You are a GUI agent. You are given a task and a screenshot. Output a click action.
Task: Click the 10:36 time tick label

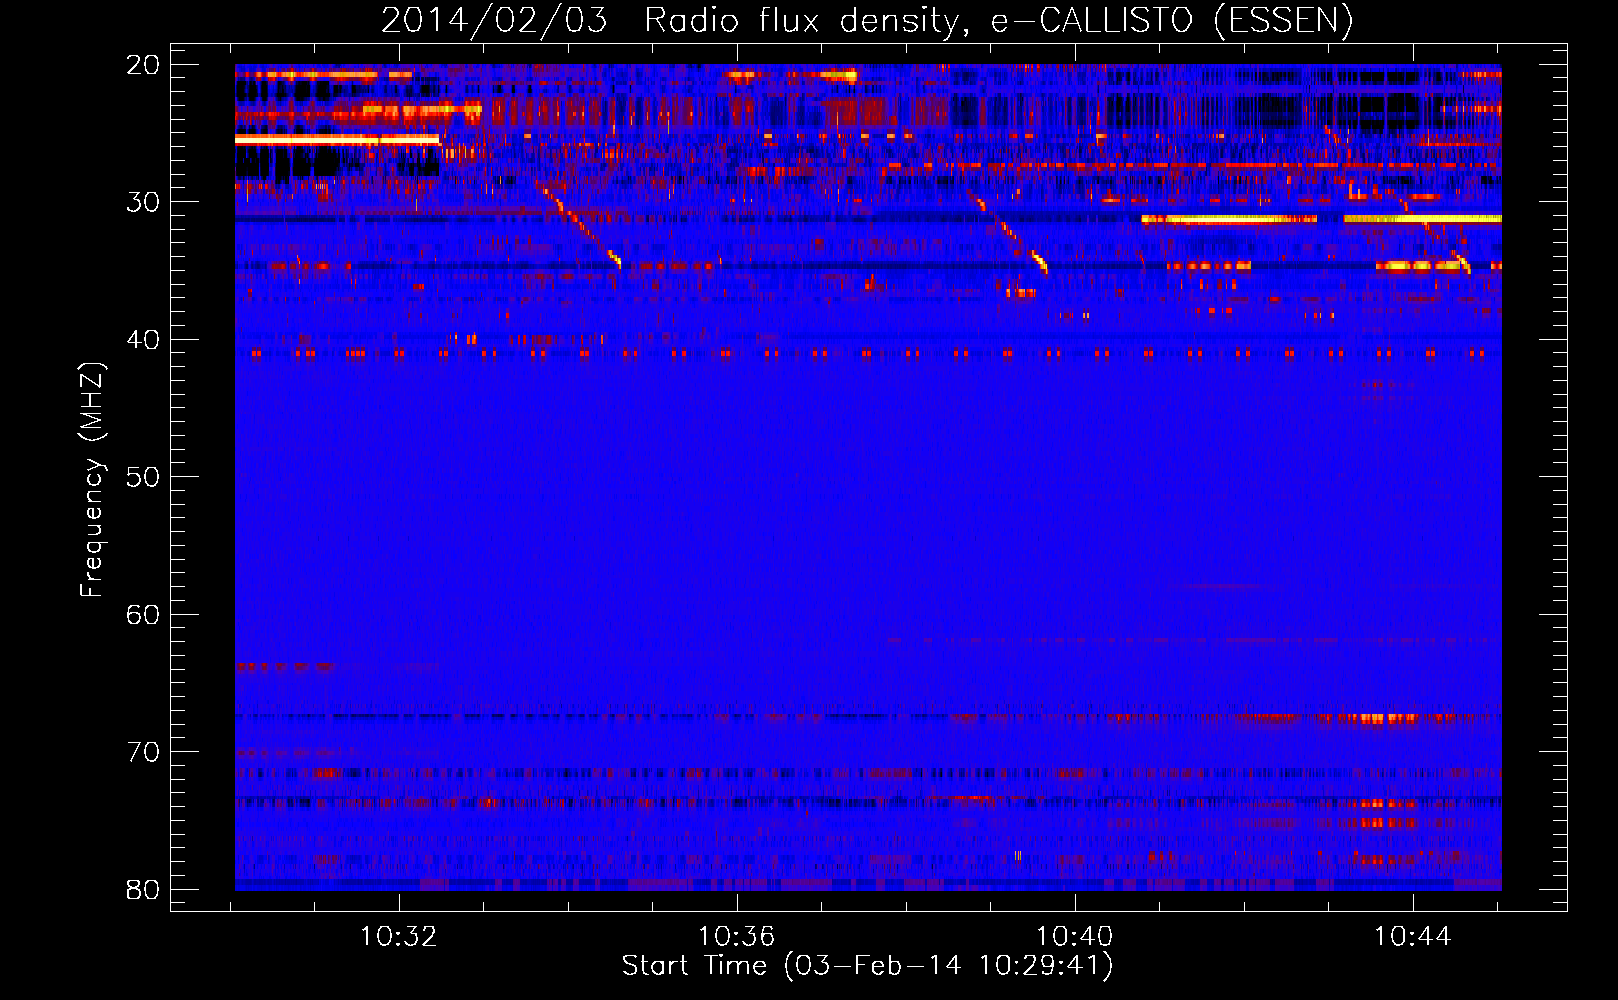point(737,937)
